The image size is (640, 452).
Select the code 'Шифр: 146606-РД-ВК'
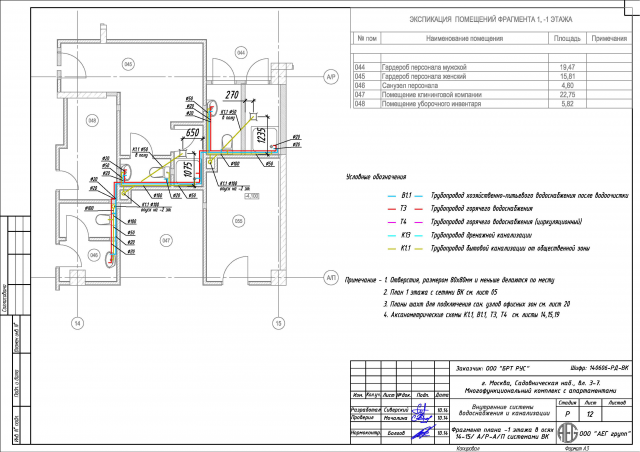[600, 368]
